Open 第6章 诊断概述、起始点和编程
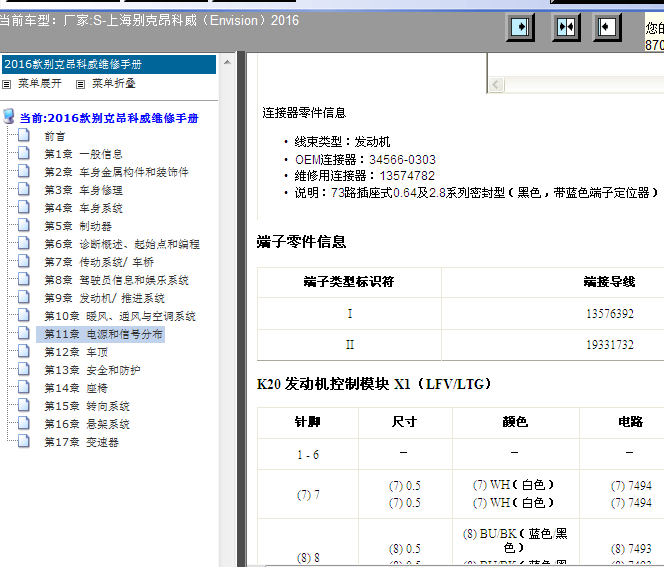Viewport: 664px width, 567px height. point(122,244)
